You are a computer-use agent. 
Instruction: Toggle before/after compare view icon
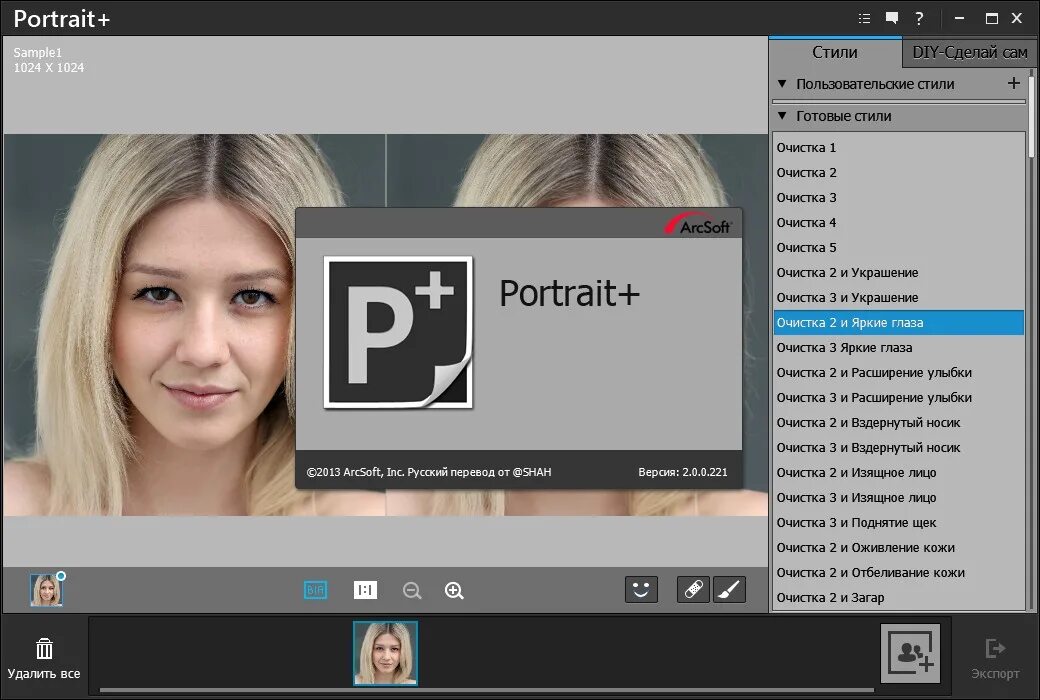(x=316, y=590)
